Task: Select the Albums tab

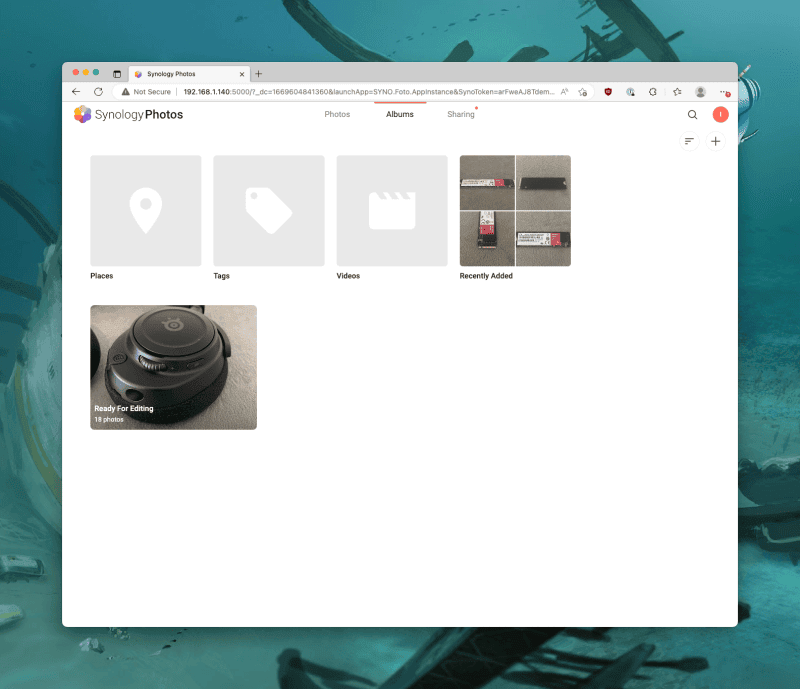Action: tap(400, 115)
